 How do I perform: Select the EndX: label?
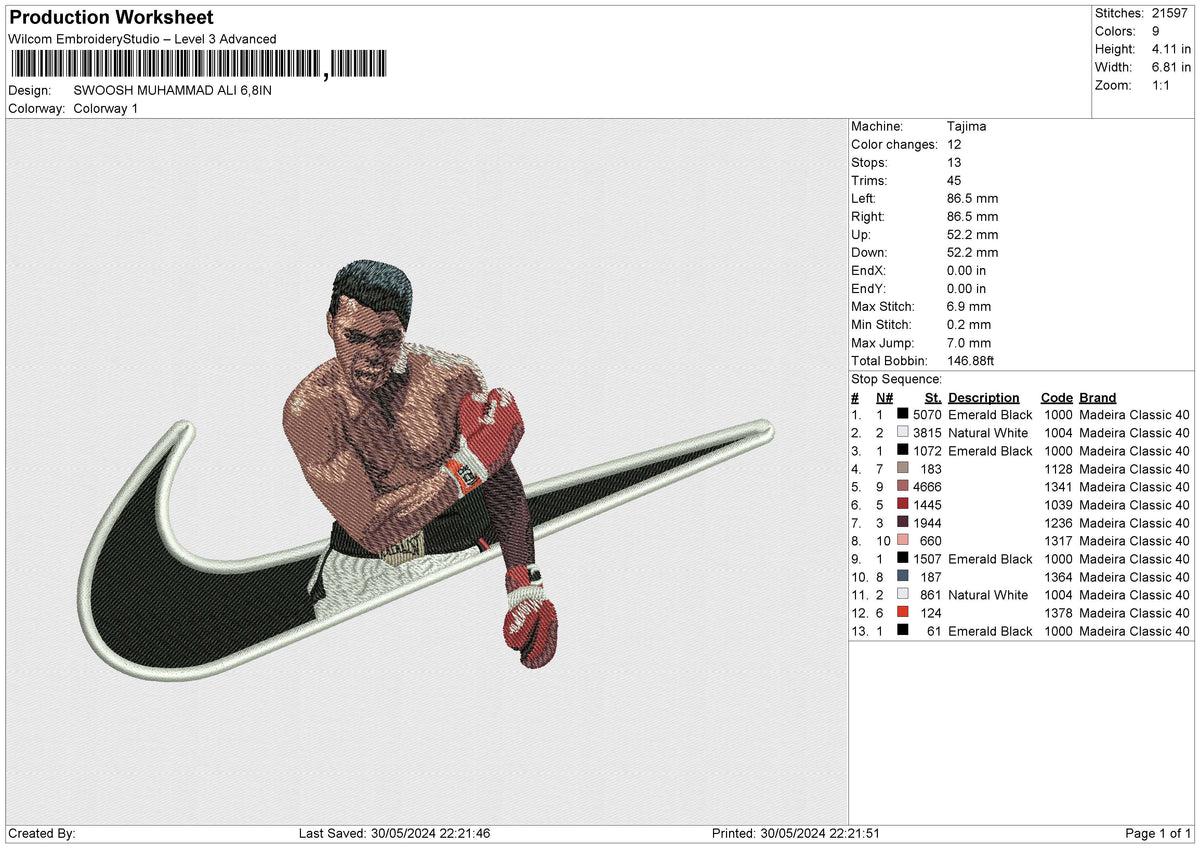pyautogui.click(x=869, y=271)
